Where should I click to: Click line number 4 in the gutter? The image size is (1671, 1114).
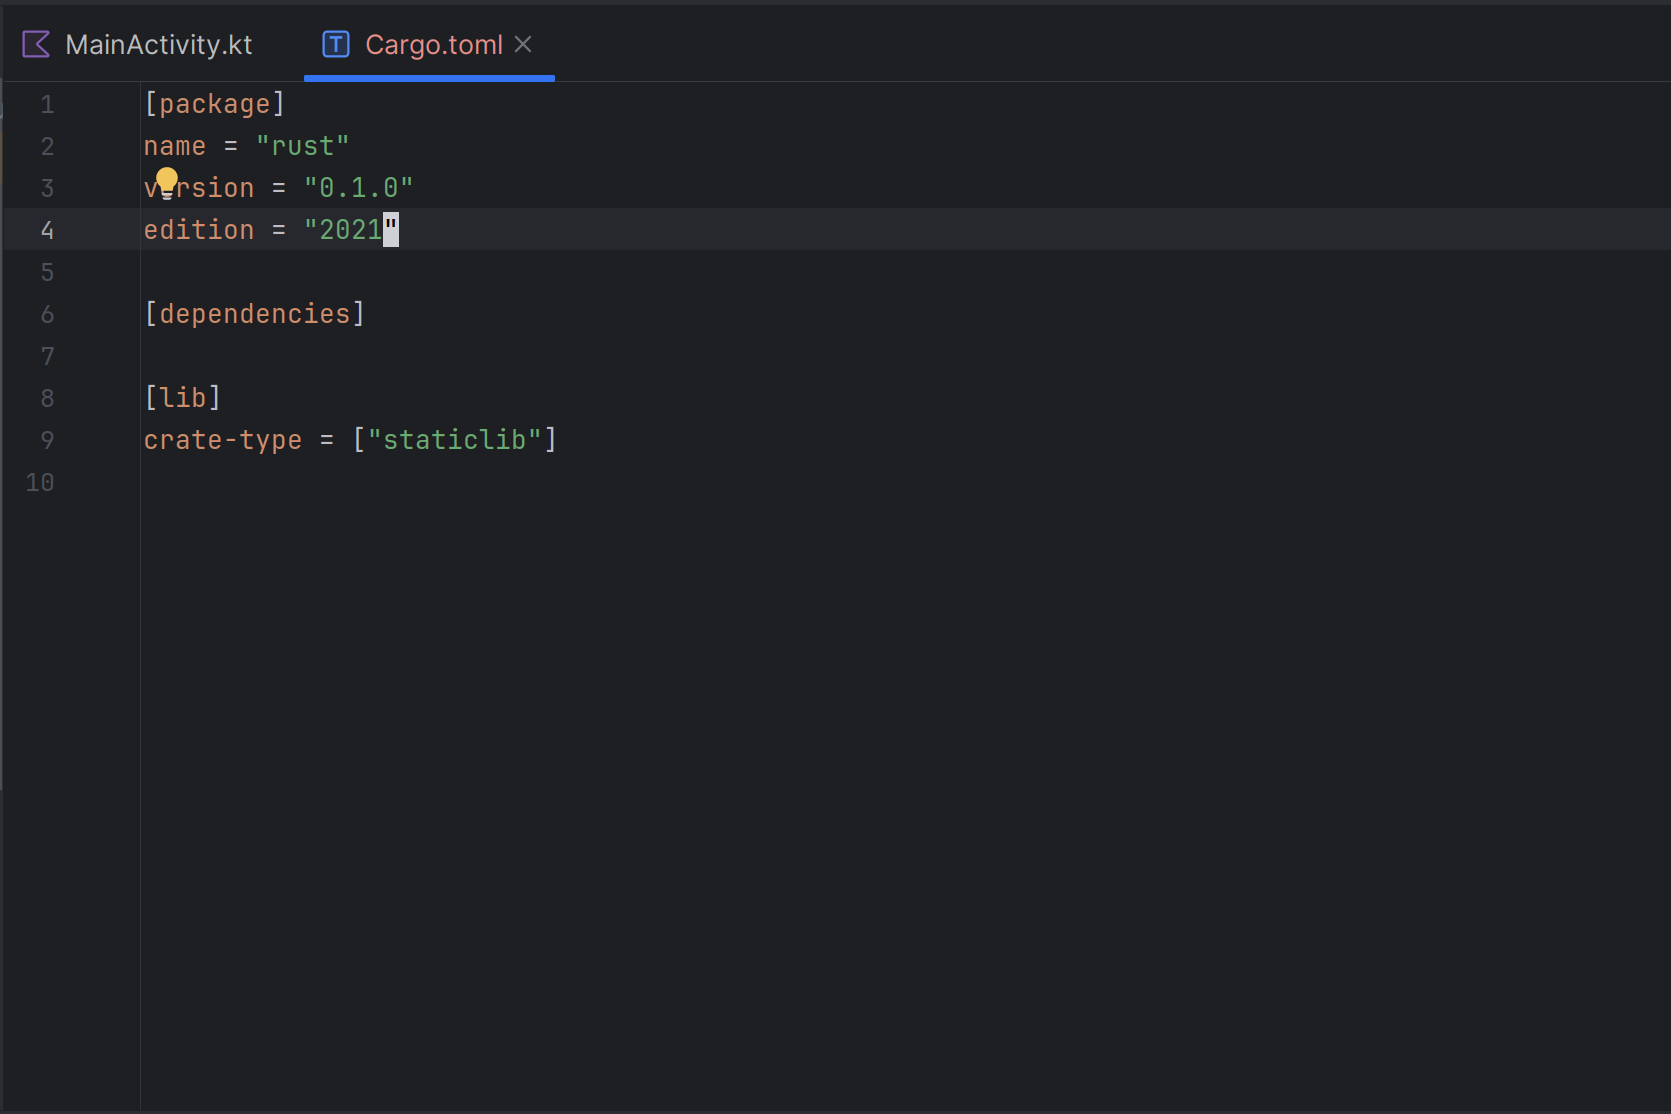tap(47, 230)
